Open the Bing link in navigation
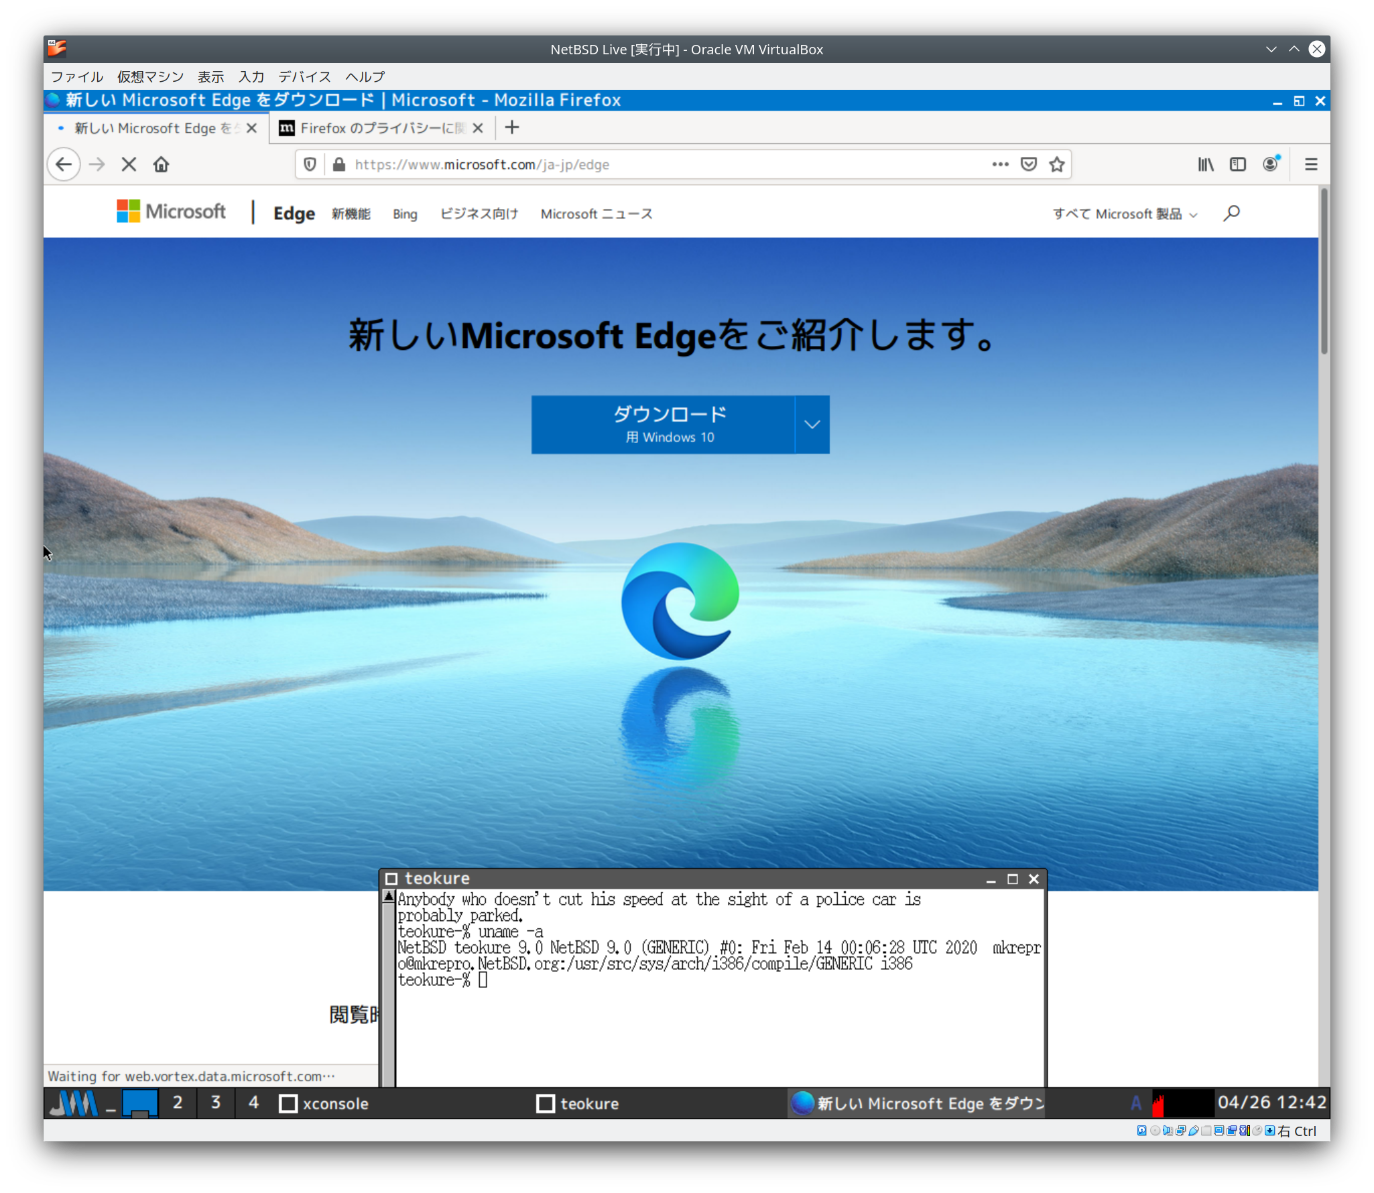Viewport: 1374px width, 1193px height. pyautogui.click(x=405, y=214)
